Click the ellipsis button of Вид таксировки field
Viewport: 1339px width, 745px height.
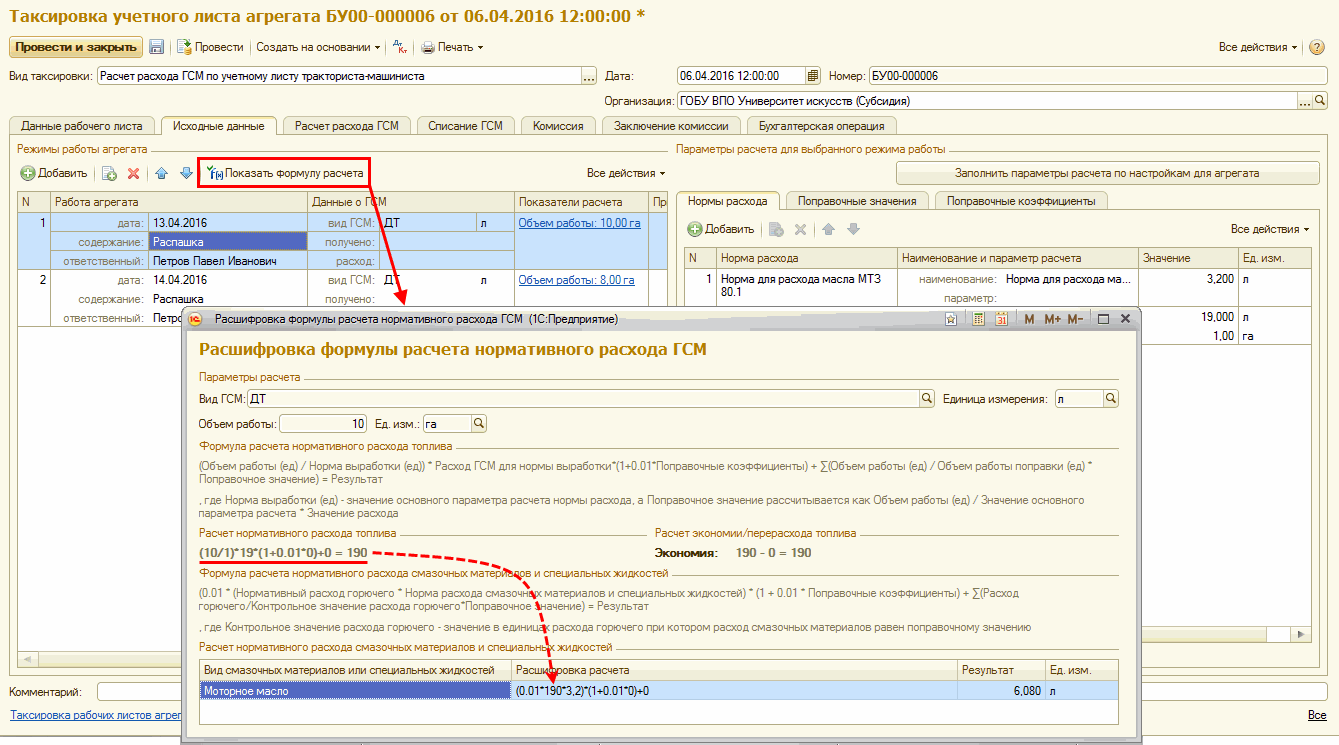pyautogui.click(x=589, y=76)
